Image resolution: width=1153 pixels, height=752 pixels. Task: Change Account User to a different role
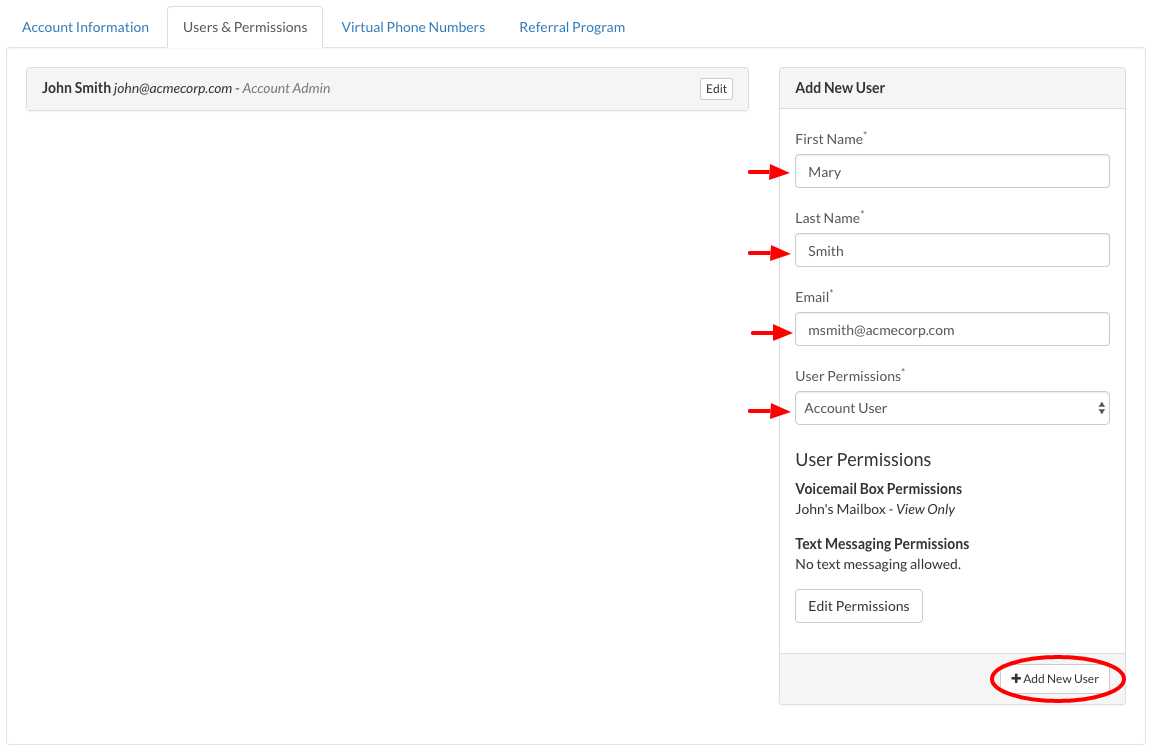[951, 408]
